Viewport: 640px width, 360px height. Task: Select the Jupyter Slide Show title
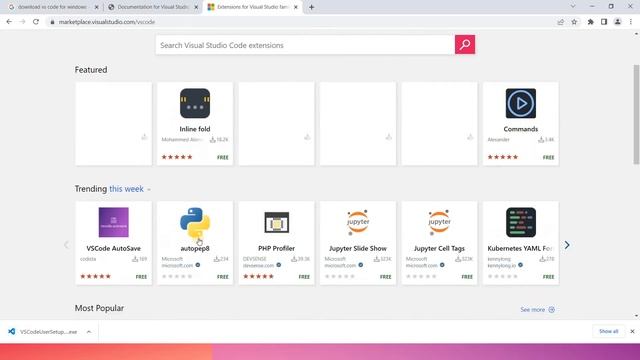pyautogui.click(x=358, y=248)
